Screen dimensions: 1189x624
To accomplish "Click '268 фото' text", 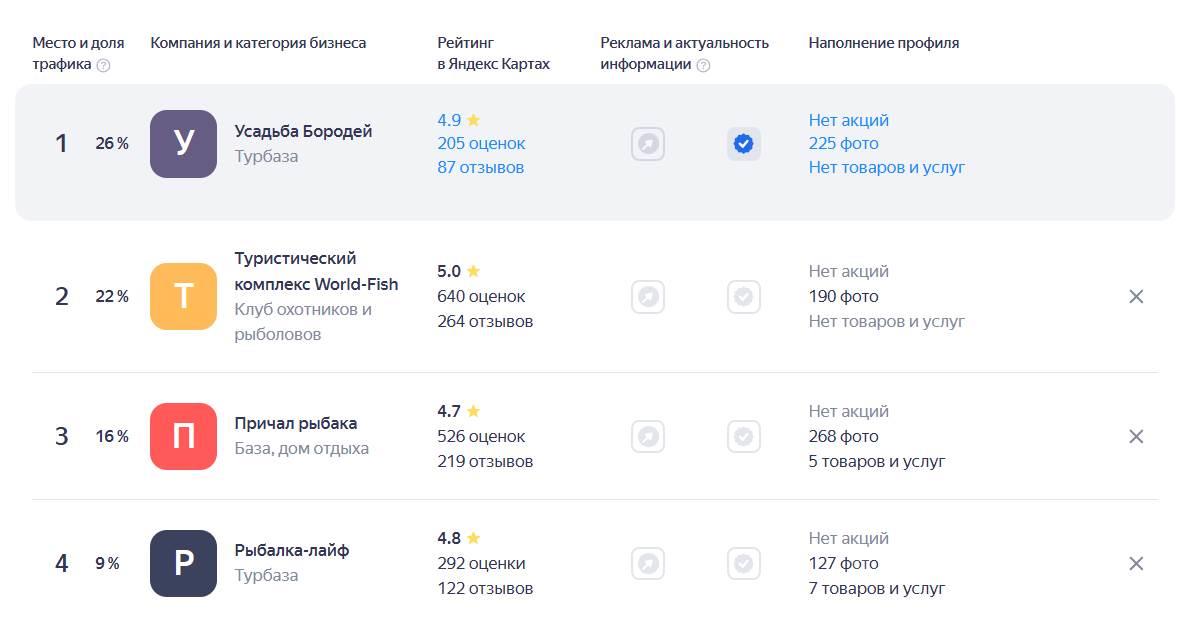I will (x=843, y=436).
